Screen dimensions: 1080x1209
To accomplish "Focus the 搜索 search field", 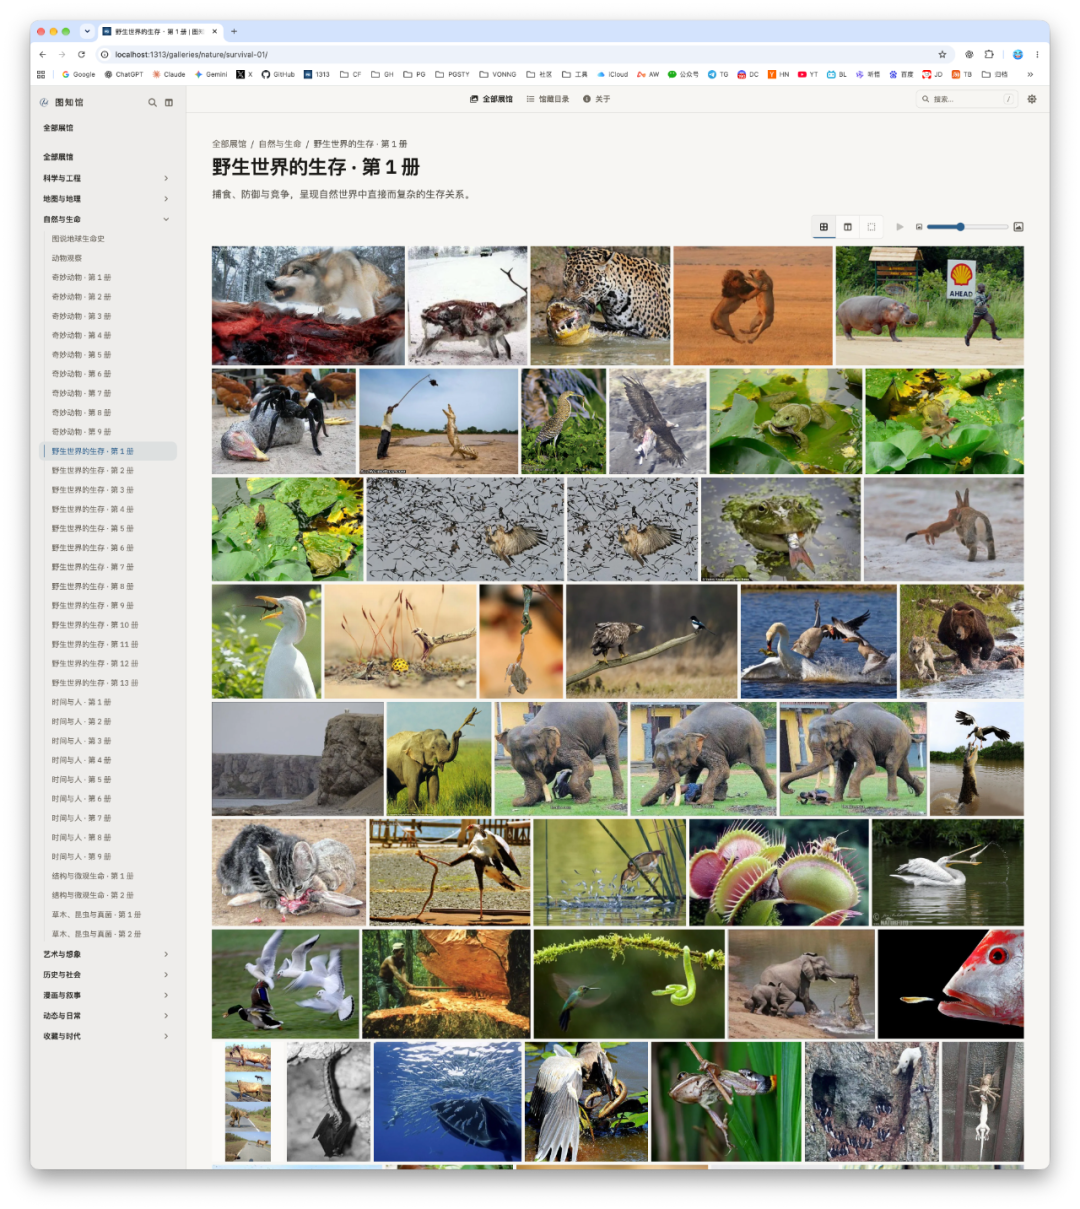I will tap(967, 99).
